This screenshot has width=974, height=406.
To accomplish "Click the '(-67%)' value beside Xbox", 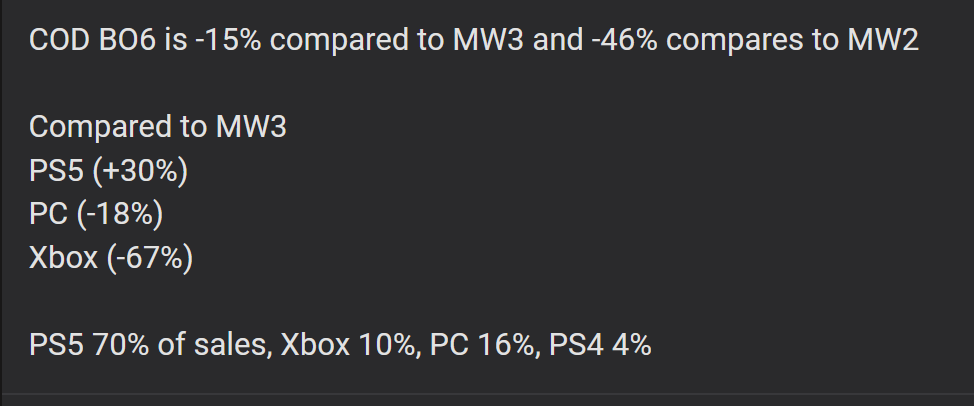I will [x=149, y=258].
